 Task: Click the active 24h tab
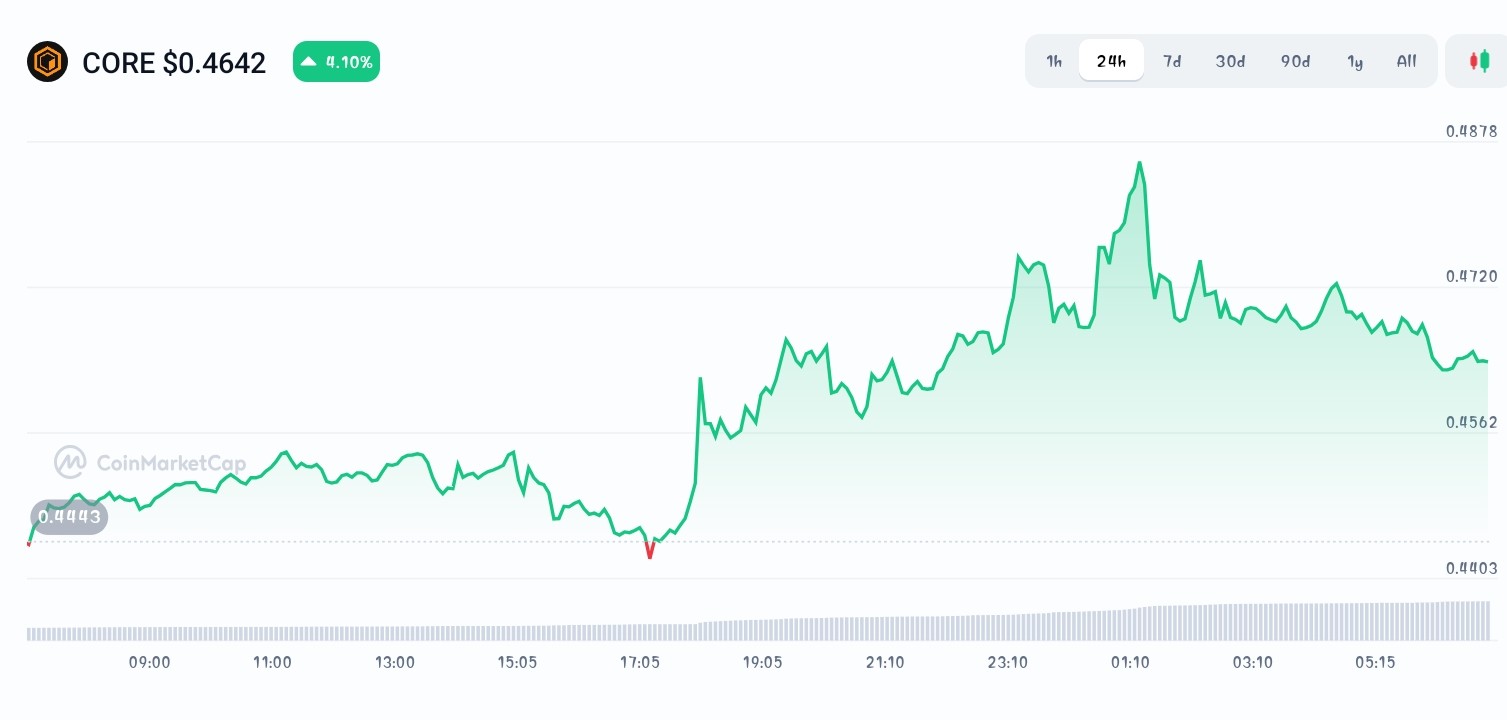(x=1111, y=60)
